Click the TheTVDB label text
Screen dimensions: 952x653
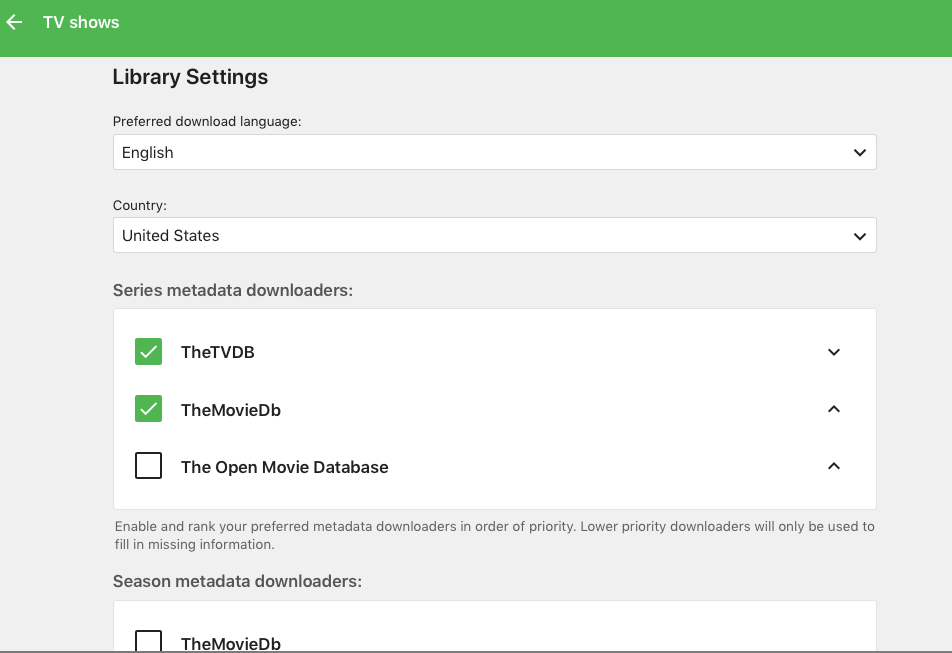pyautogui.click(x=217, y=352)
